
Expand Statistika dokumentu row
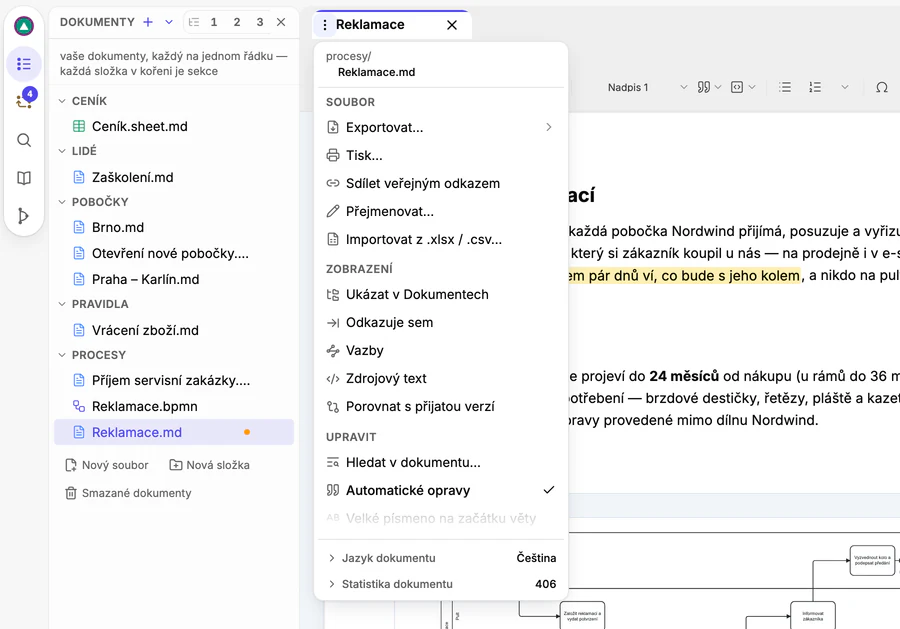441,584
